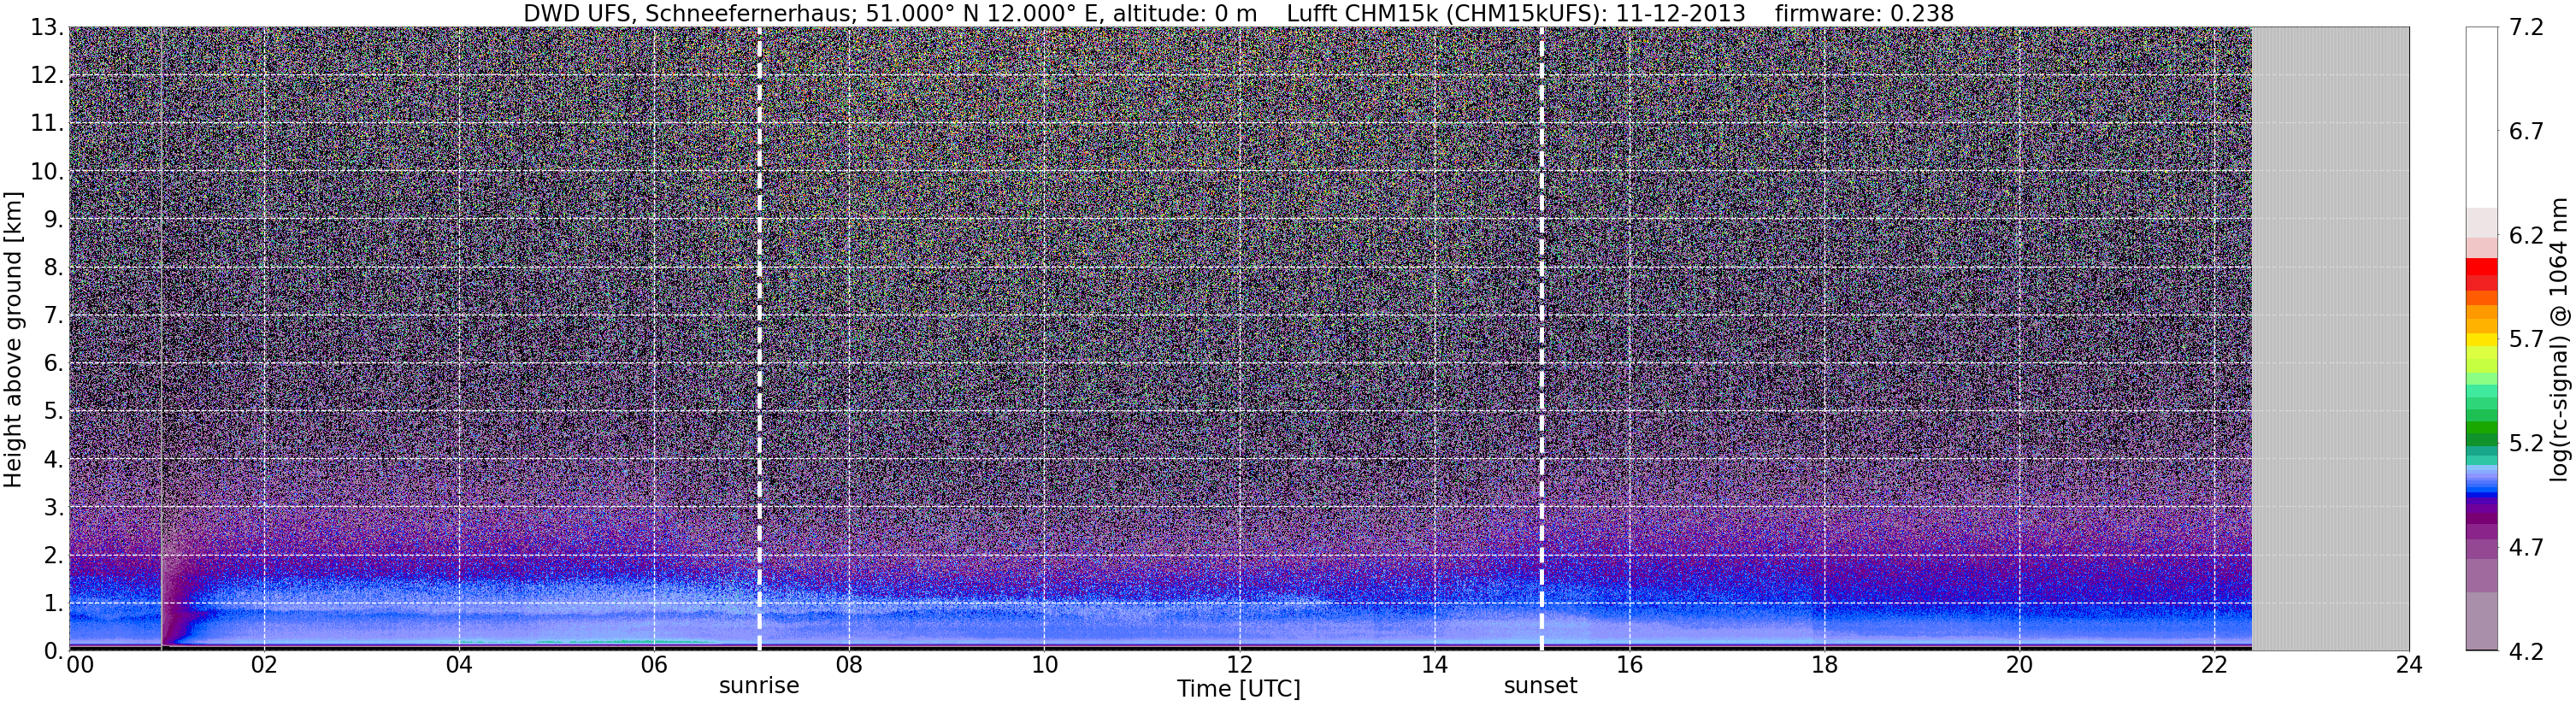Viewport: 2576px width, 706px height.
Task: Click the 'firmware: 0.238' text in title
Action: [1864, 14]
